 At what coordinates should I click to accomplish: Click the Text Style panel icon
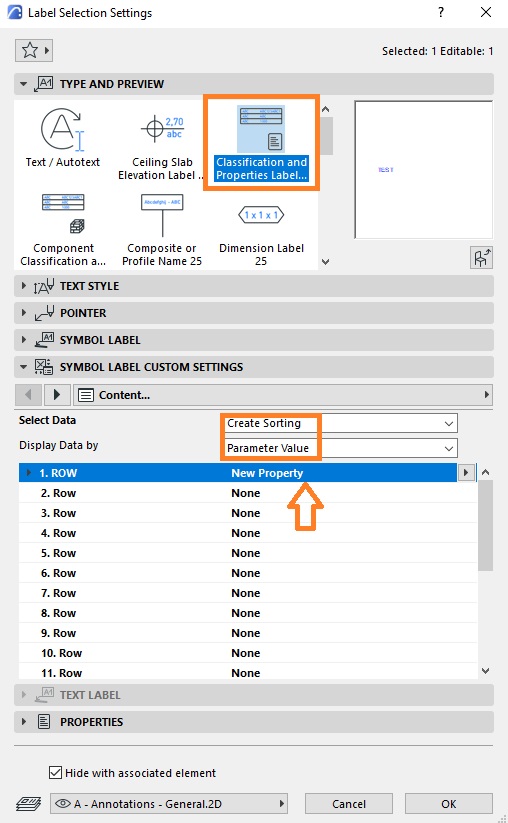coord(44,286)
